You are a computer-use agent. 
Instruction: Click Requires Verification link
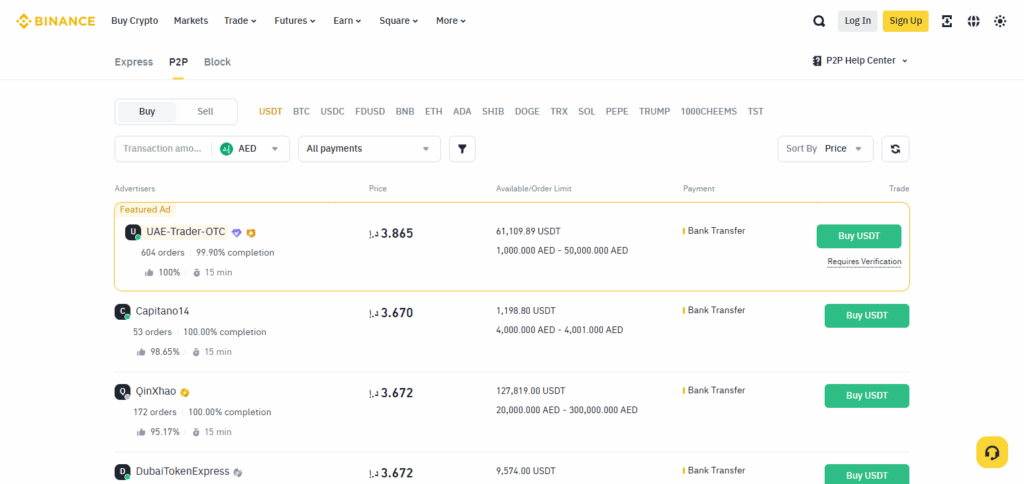pos(864,262)
